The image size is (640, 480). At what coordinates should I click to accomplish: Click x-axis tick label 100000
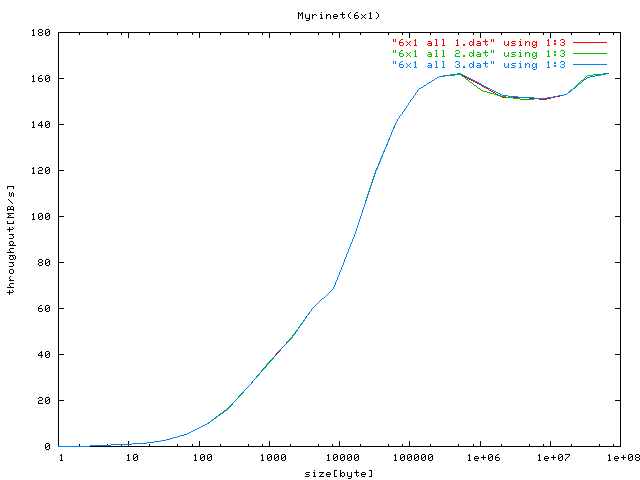413,458
